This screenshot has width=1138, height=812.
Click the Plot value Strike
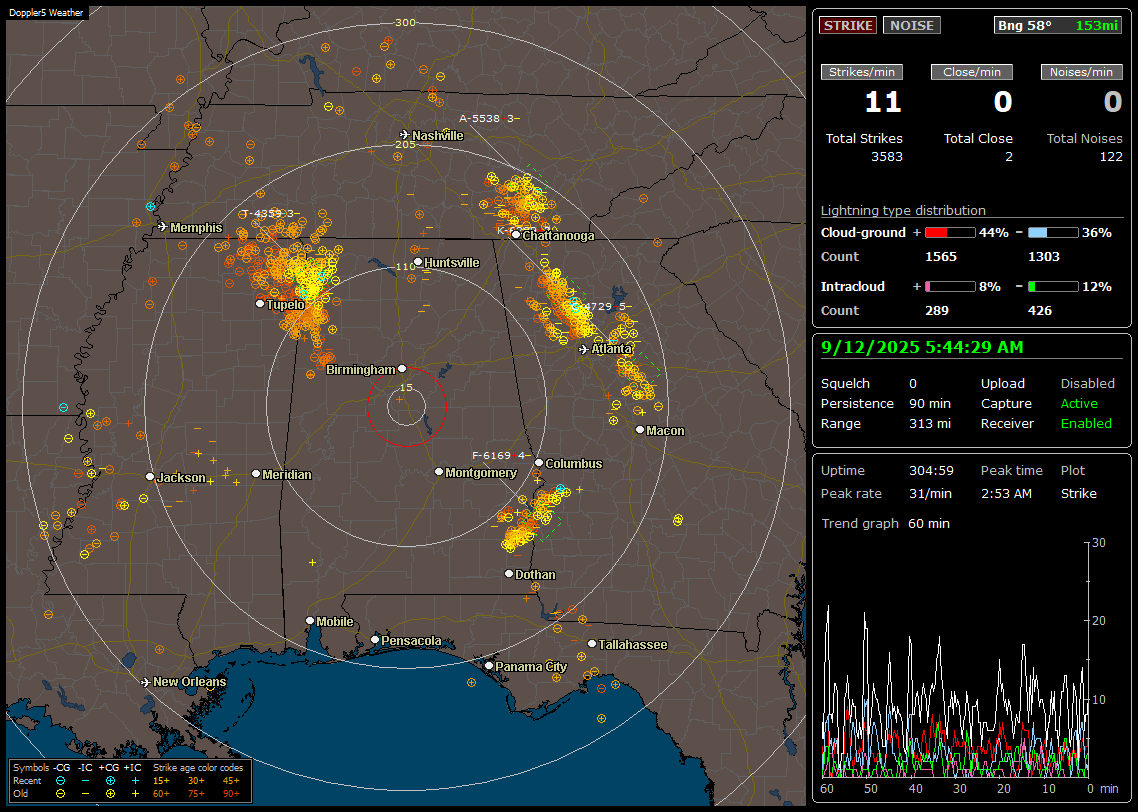[x=1078, y=493]
